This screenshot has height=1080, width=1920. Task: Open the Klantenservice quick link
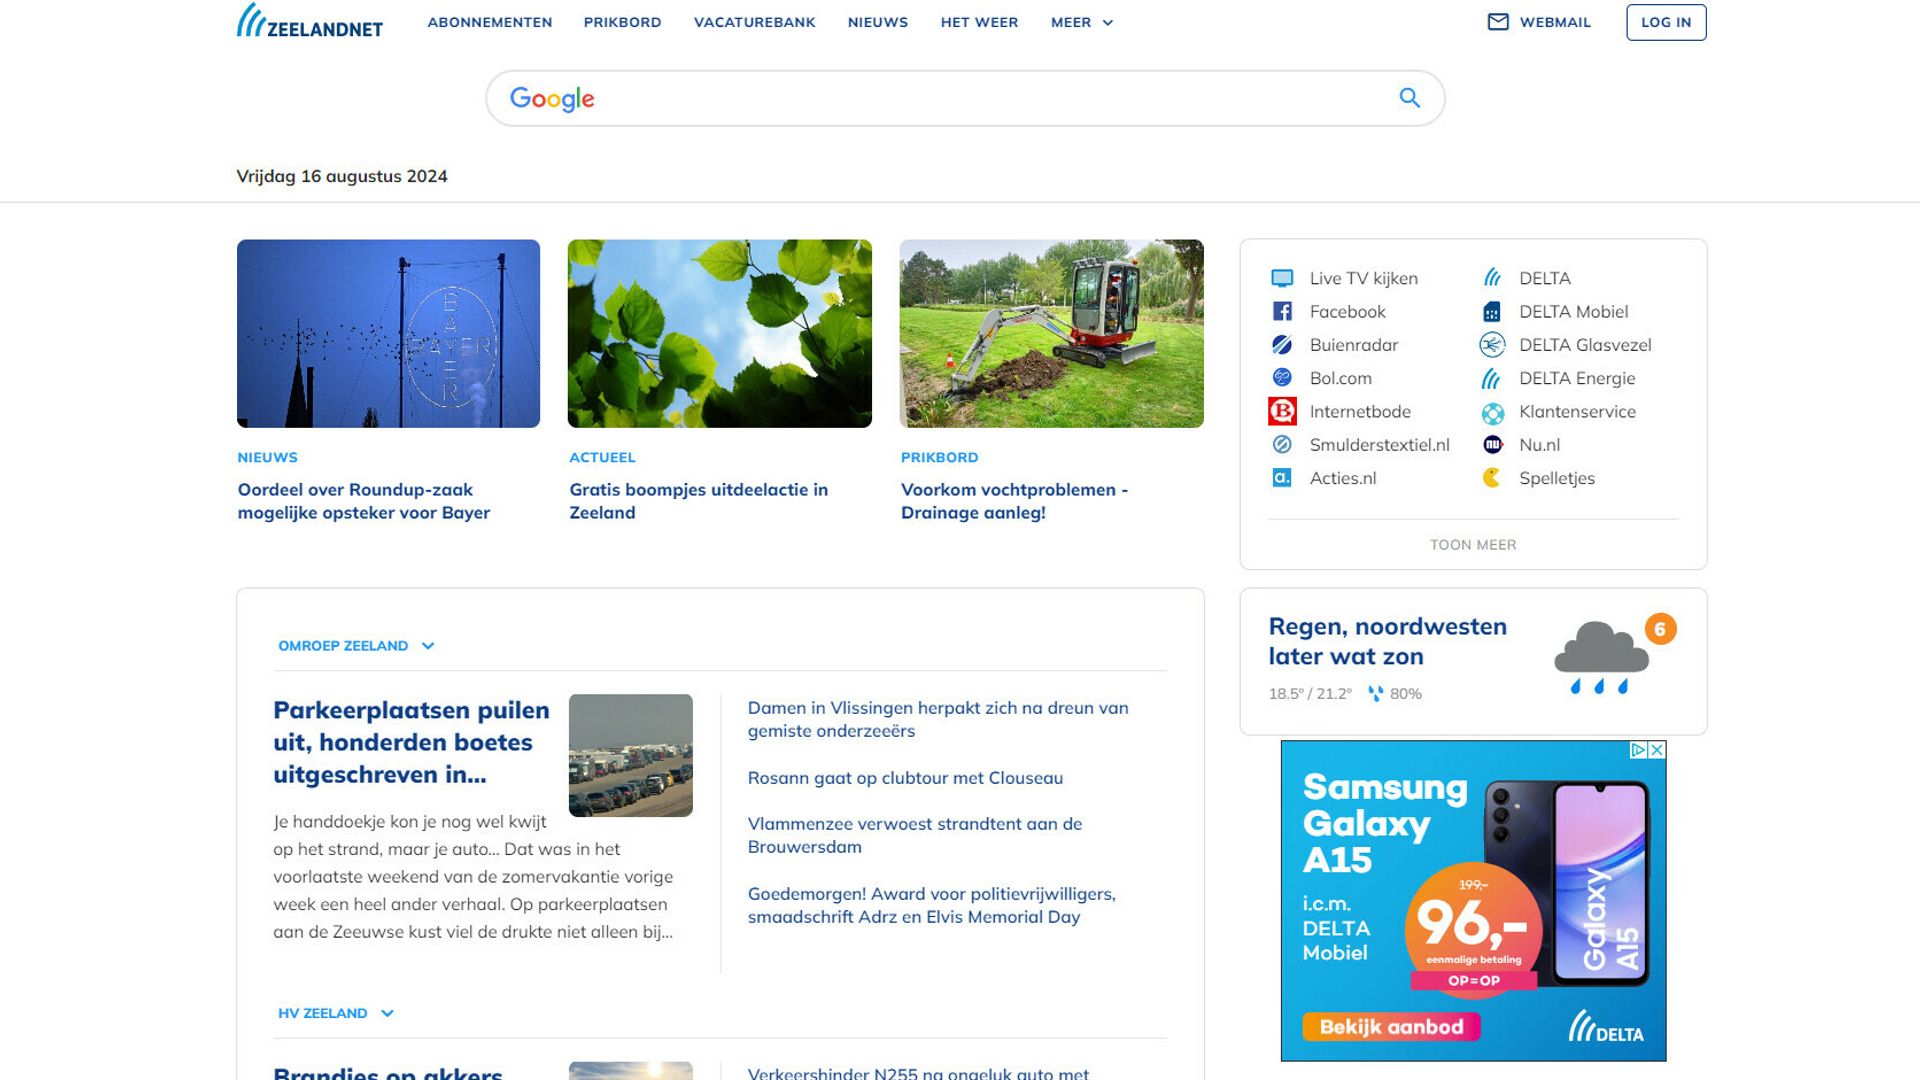tap(1492, 412)
